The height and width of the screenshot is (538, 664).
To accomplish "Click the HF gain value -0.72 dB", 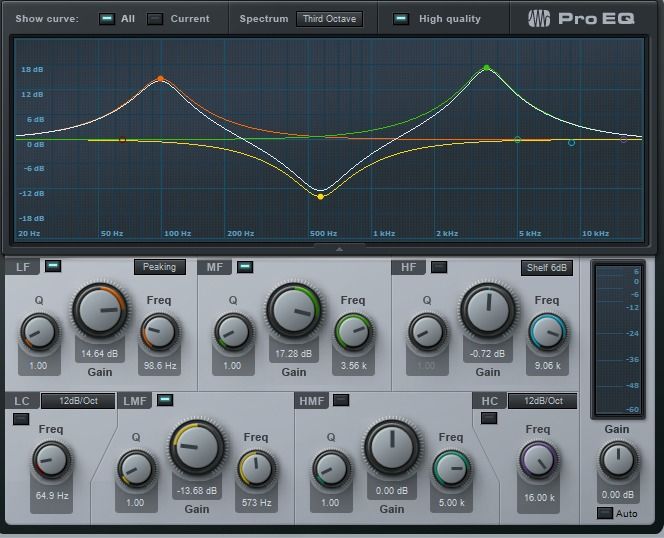I will (487, 353).
